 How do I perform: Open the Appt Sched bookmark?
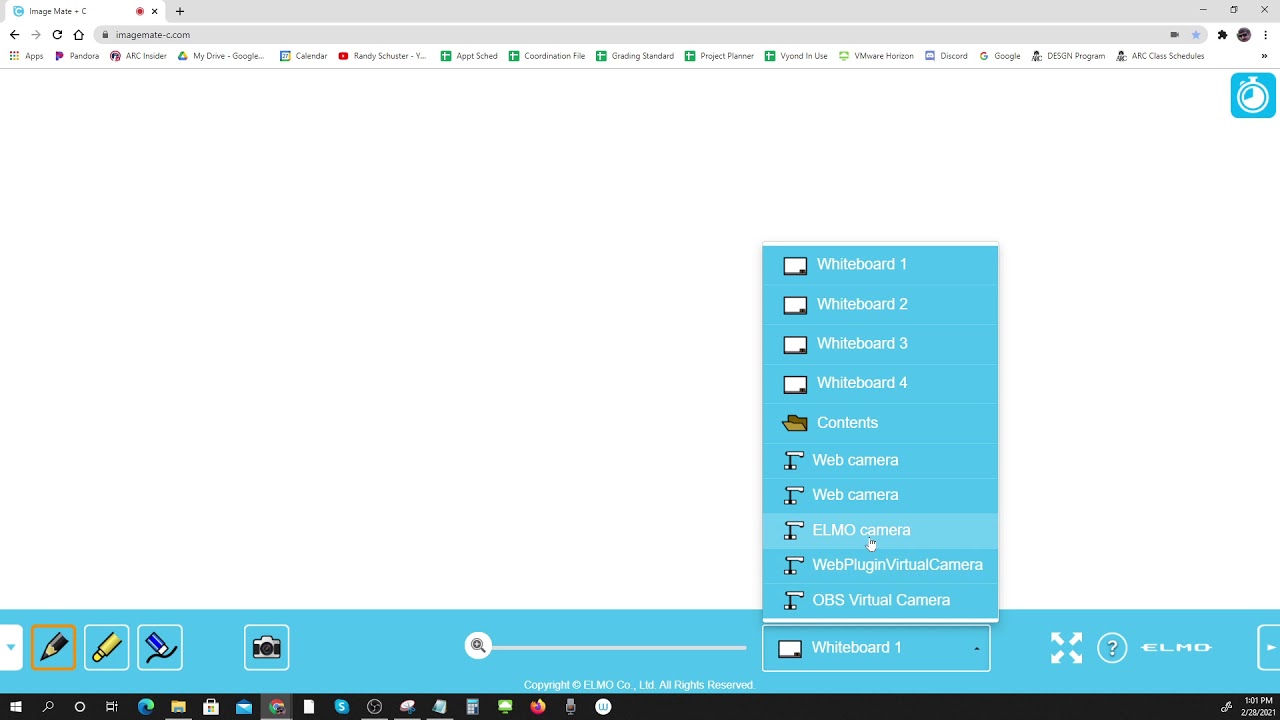(469, 56)
